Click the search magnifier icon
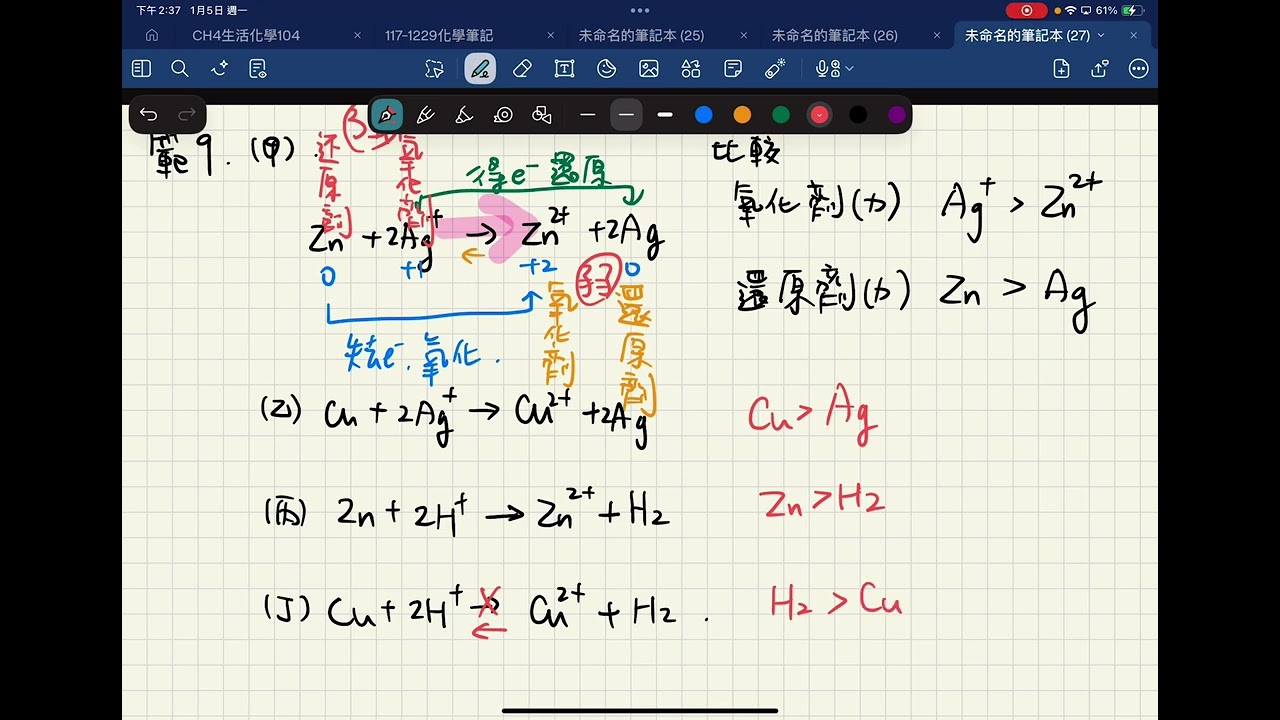The width and height of the screenshot is (1280, 720). click(180, 69)
